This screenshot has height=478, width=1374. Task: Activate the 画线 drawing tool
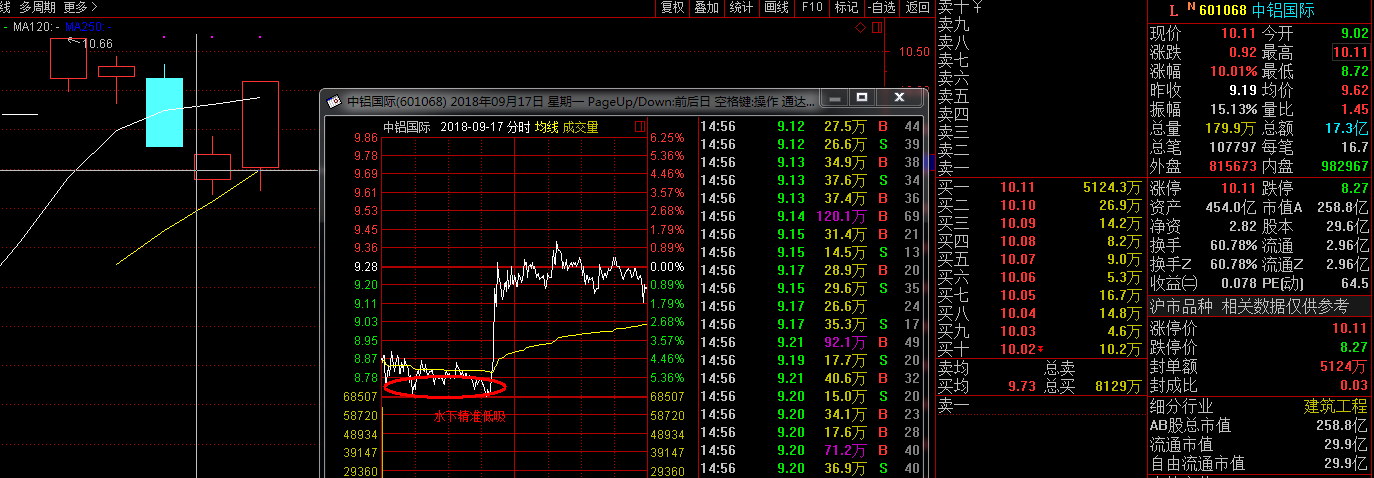click(x=776, y=7)
